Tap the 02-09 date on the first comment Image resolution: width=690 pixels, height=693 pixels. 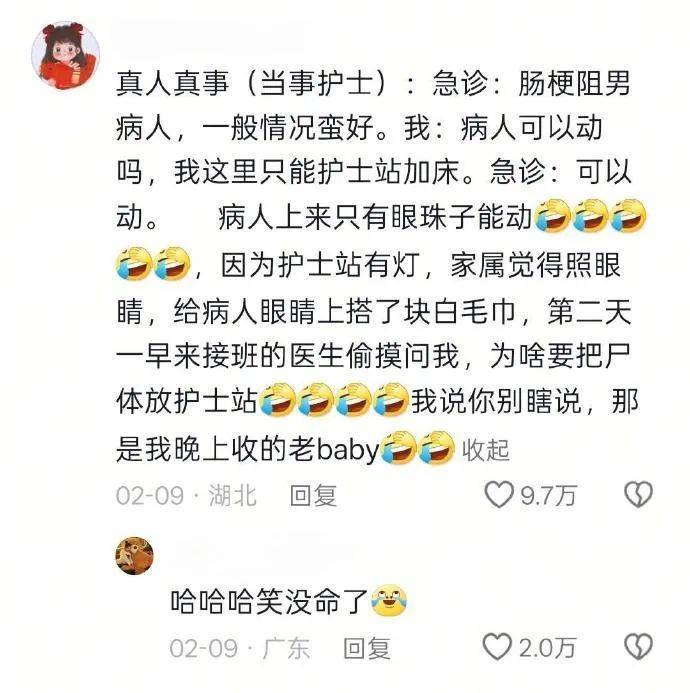(150, 495)
